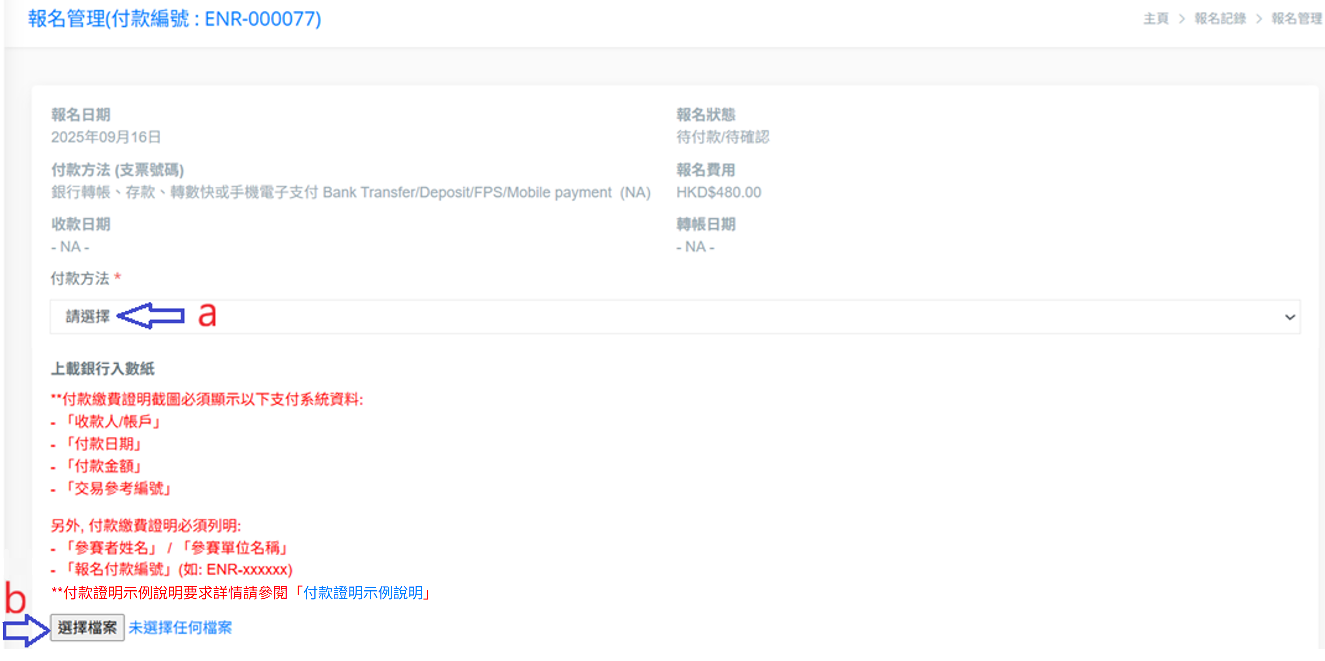Image resolution: width=1325 pixels, height=661 pixels.
Task: Click the 收款日期 label
Action: (x=81, y=225)
